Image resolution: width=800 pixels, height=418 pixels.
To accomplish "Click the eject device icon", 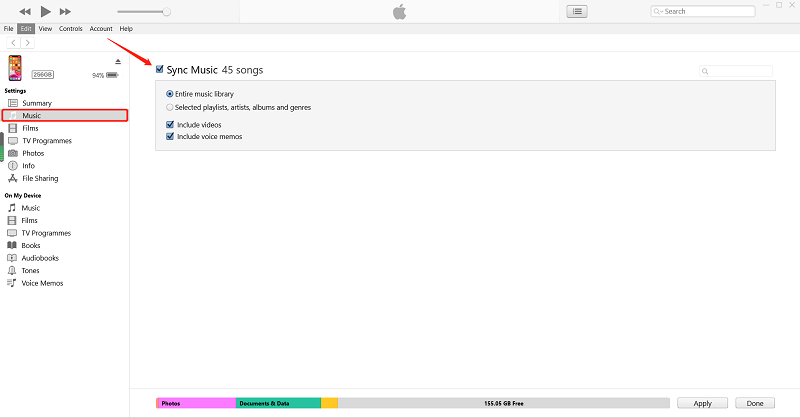I will coord(118,62).
